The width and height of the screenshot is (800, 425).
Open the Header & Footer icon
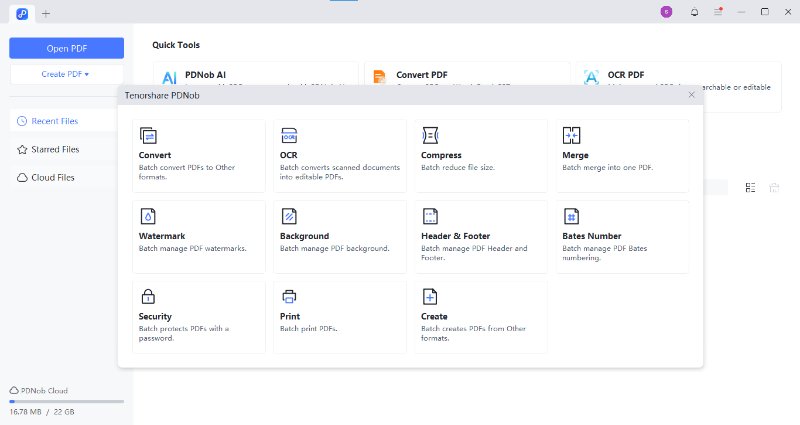pyautogui.click(x=430, y=216)
